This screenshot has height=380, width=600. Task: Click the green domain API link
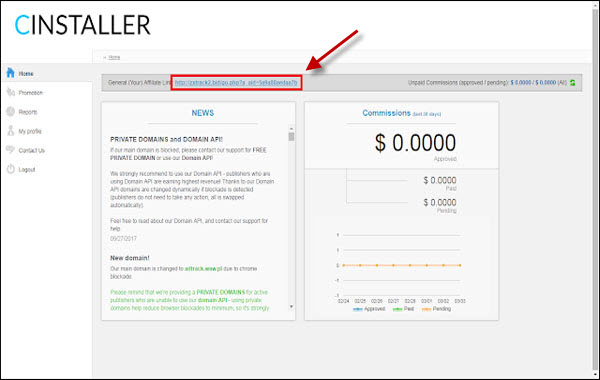click(x=212, y=300)
